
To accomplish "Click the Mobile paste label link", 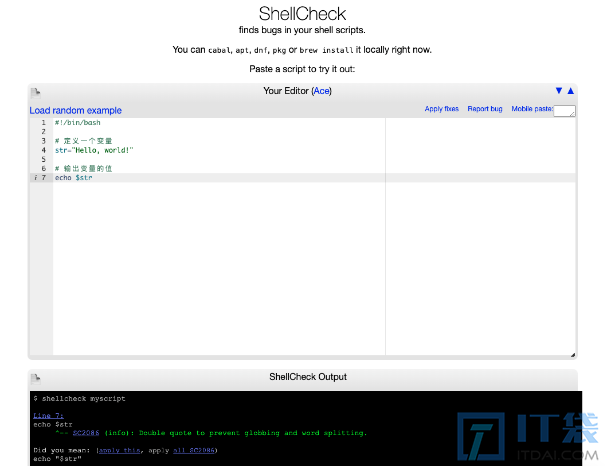I will (x=532, y=109).
